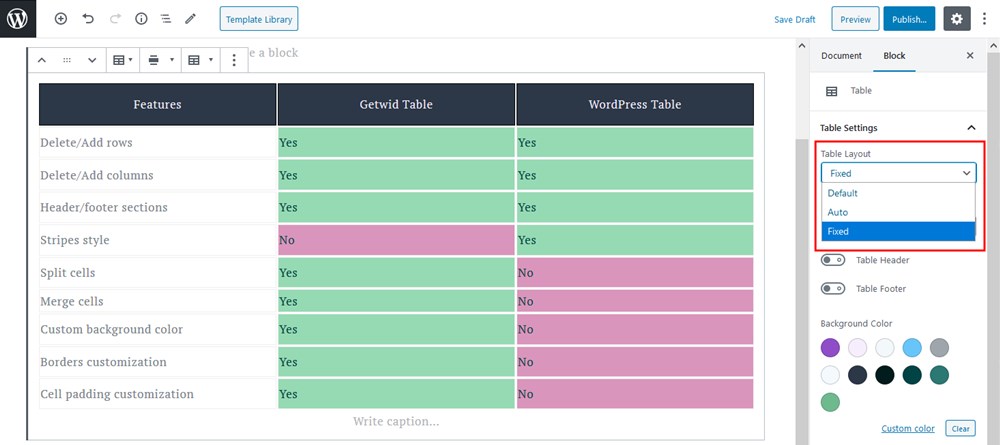Toggle the Table Footer switch
This screenshot has width=1000, height=445.
(833, 289)
